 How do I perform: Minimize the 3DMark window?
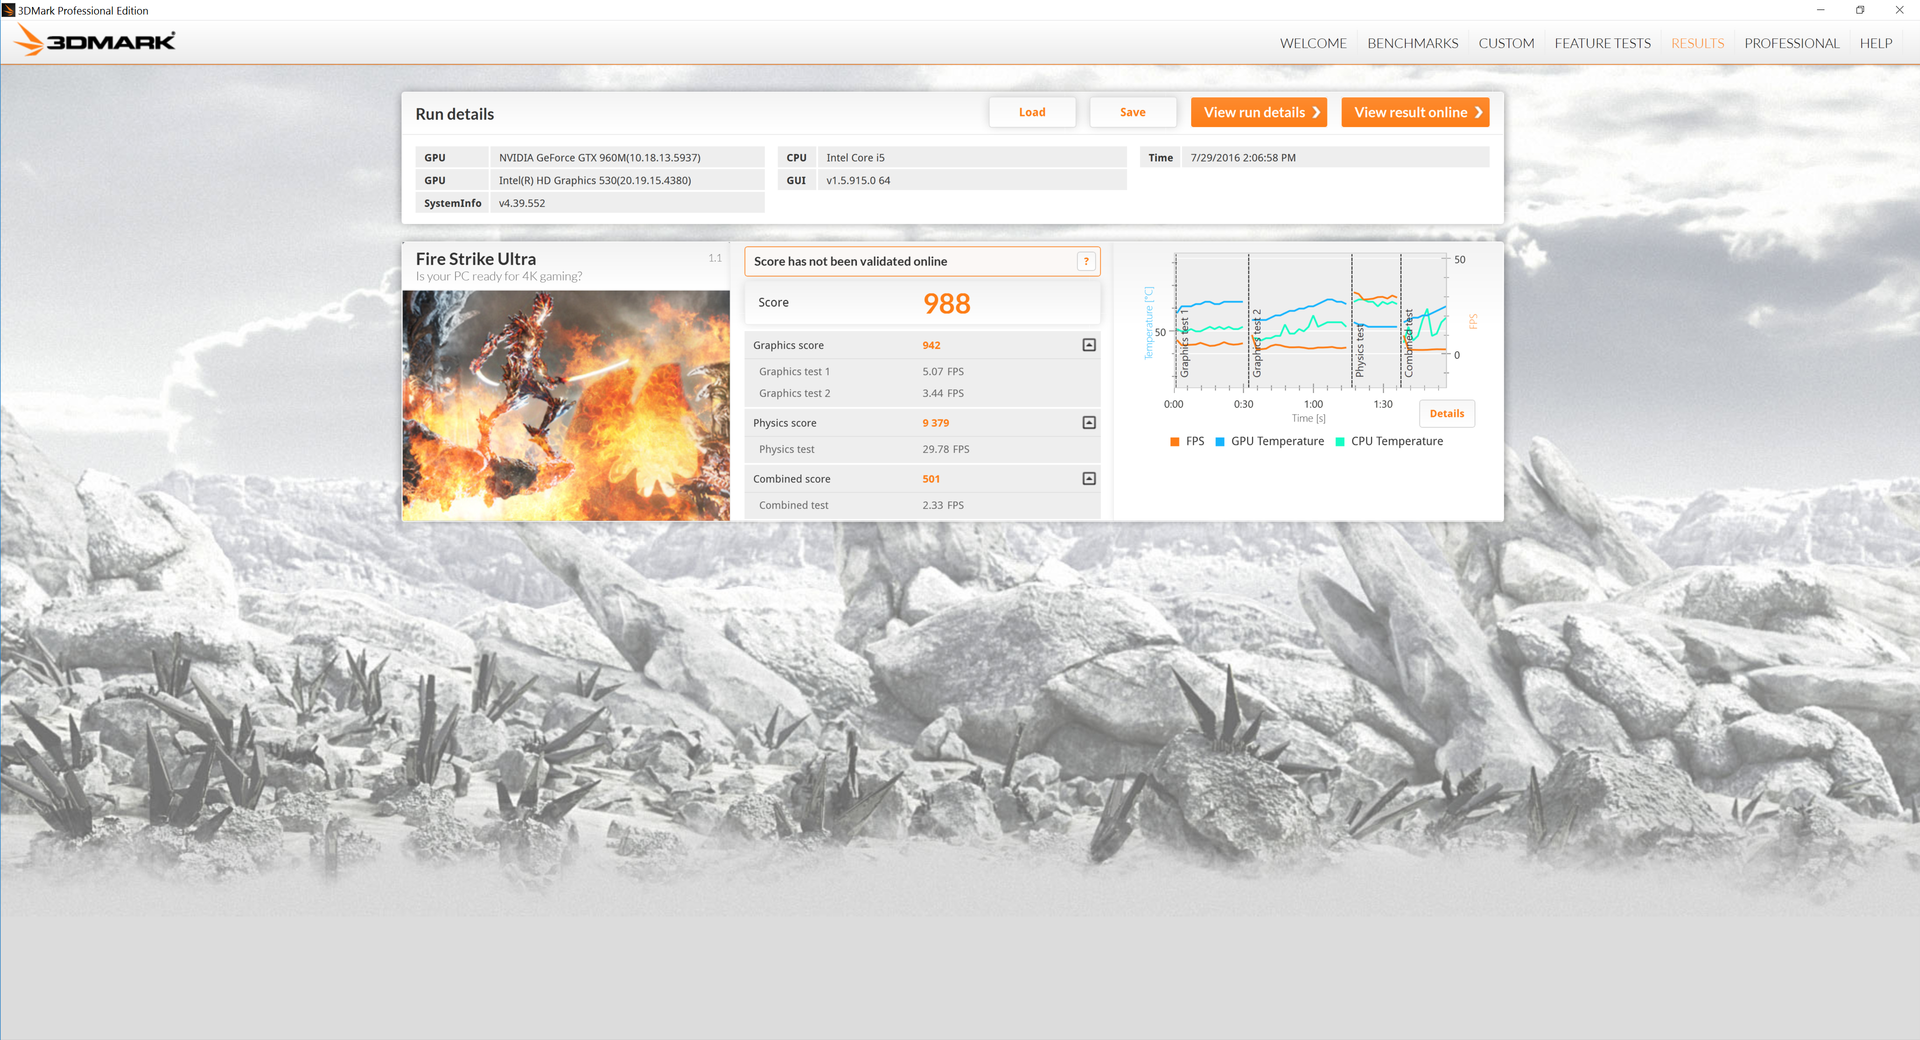(x=1820, y=10)
